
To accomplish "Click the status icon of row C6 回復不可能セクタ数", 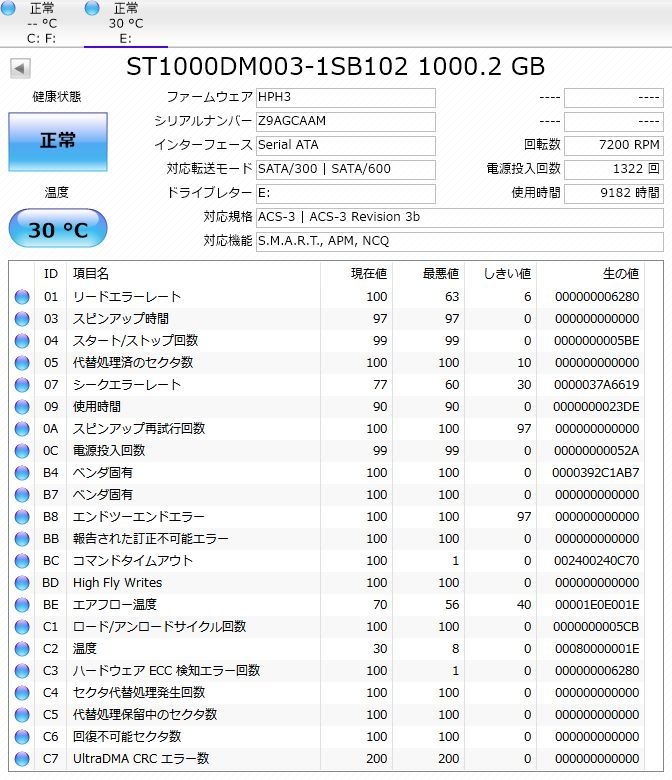I will (x=22, y=737).
